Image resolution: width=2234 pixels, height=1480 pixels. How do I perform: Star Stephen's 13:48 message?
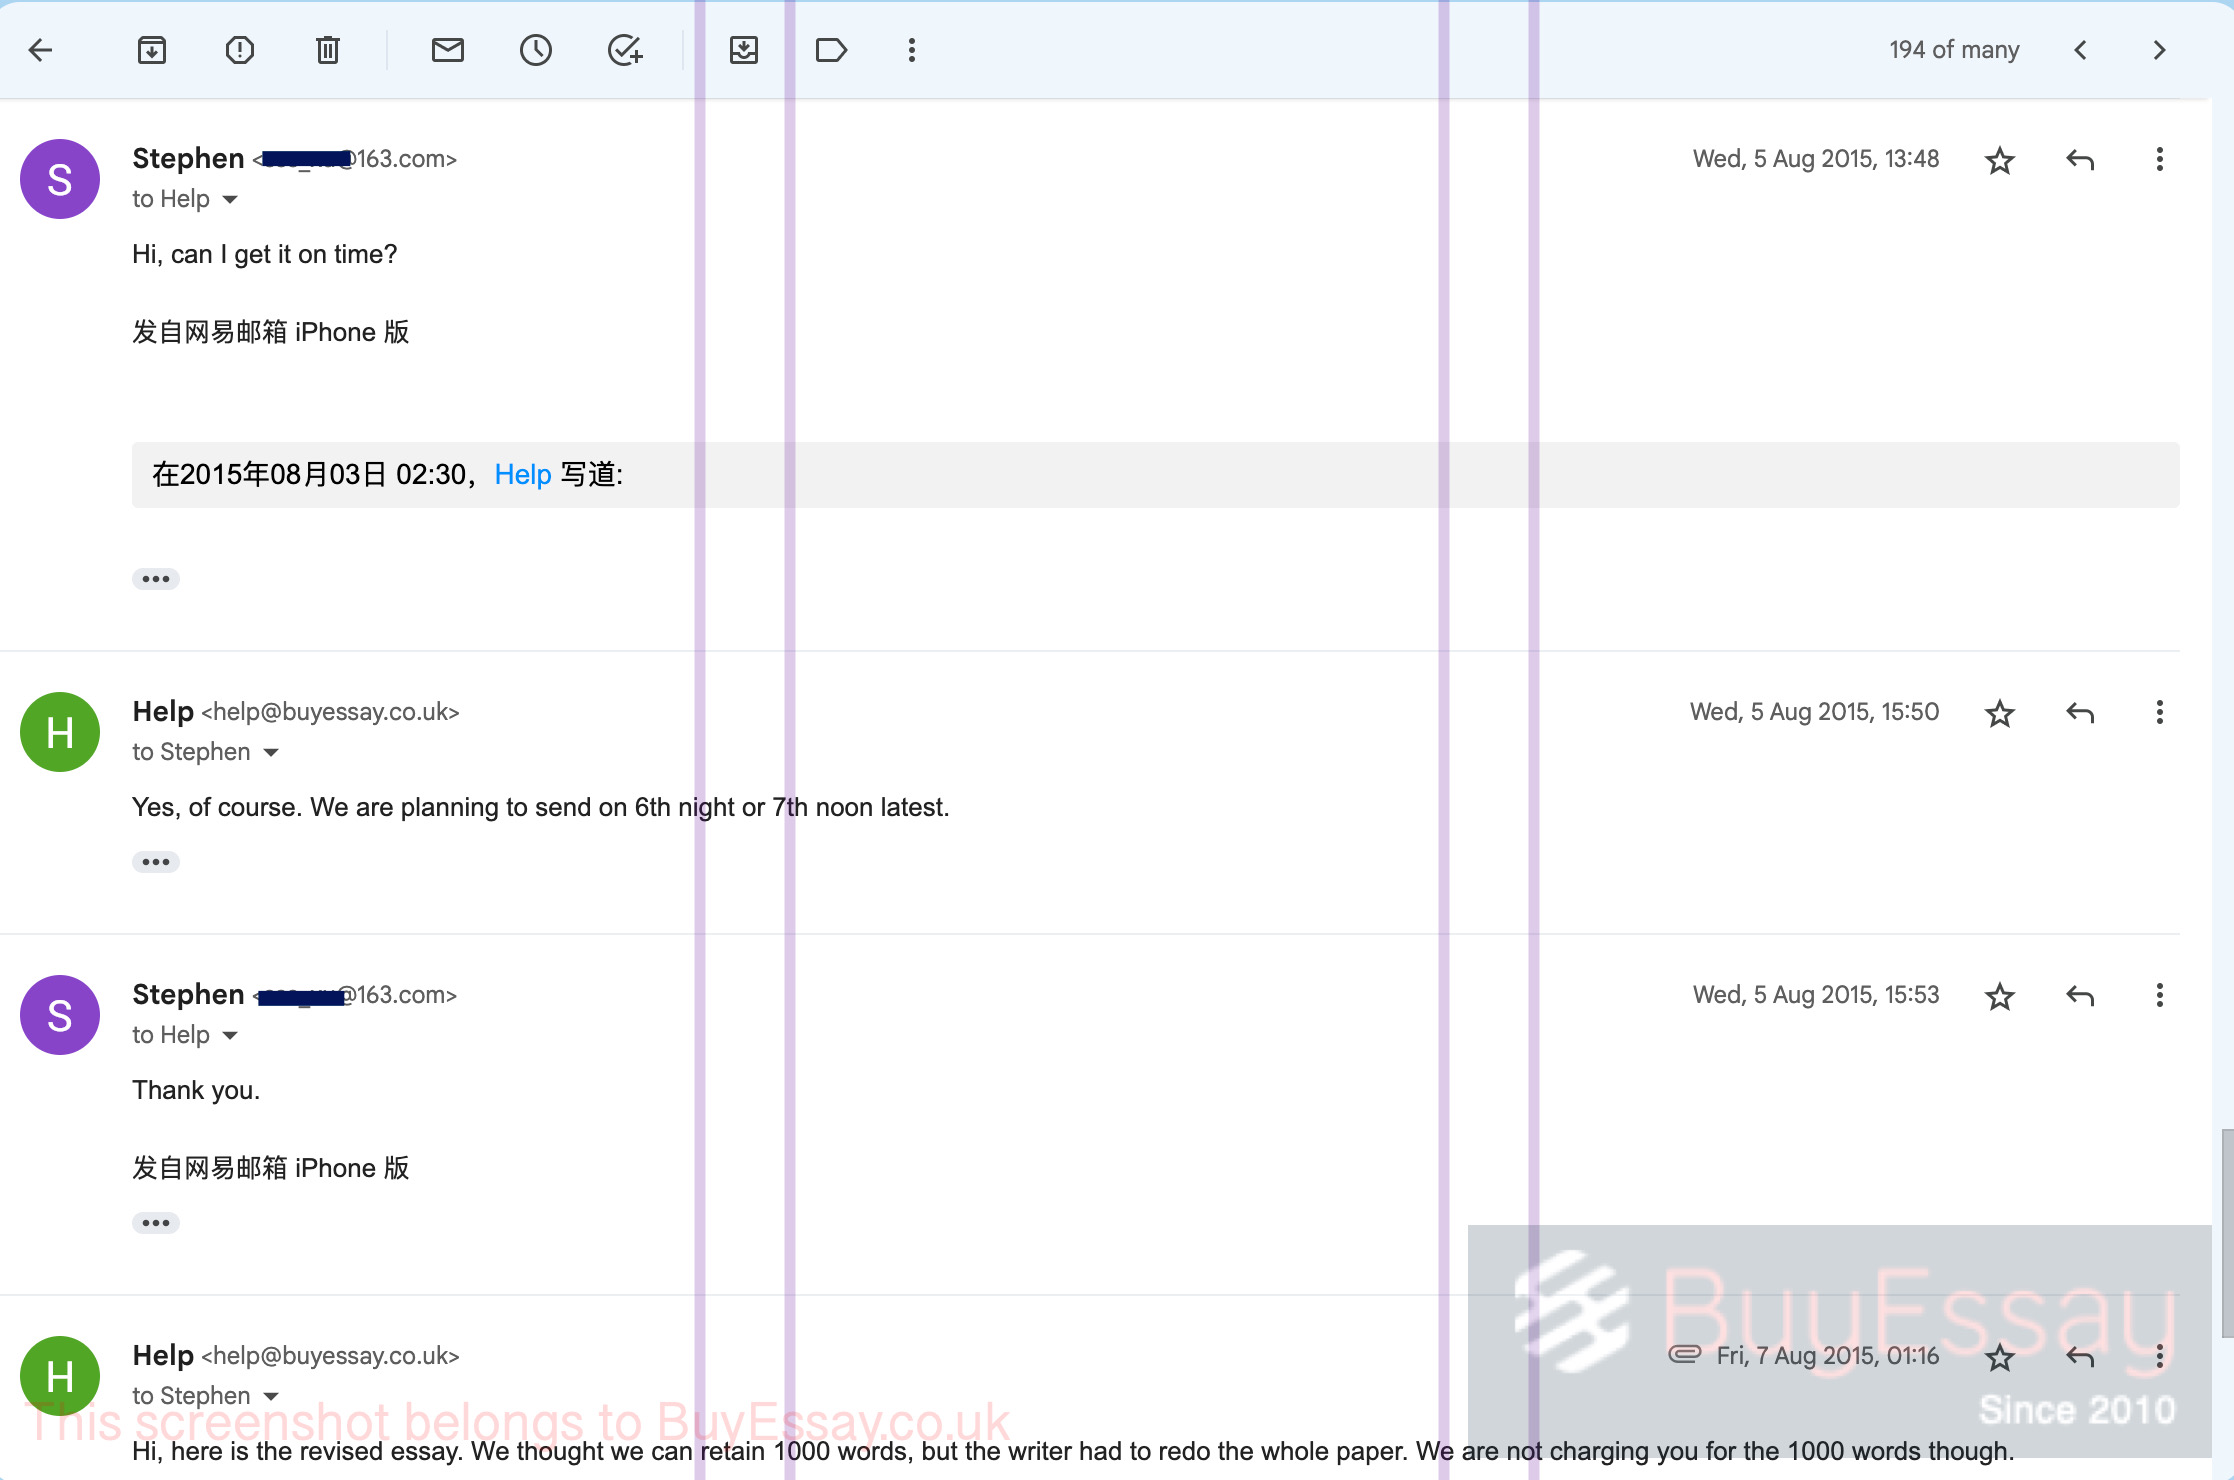[x=2000, y=160]
